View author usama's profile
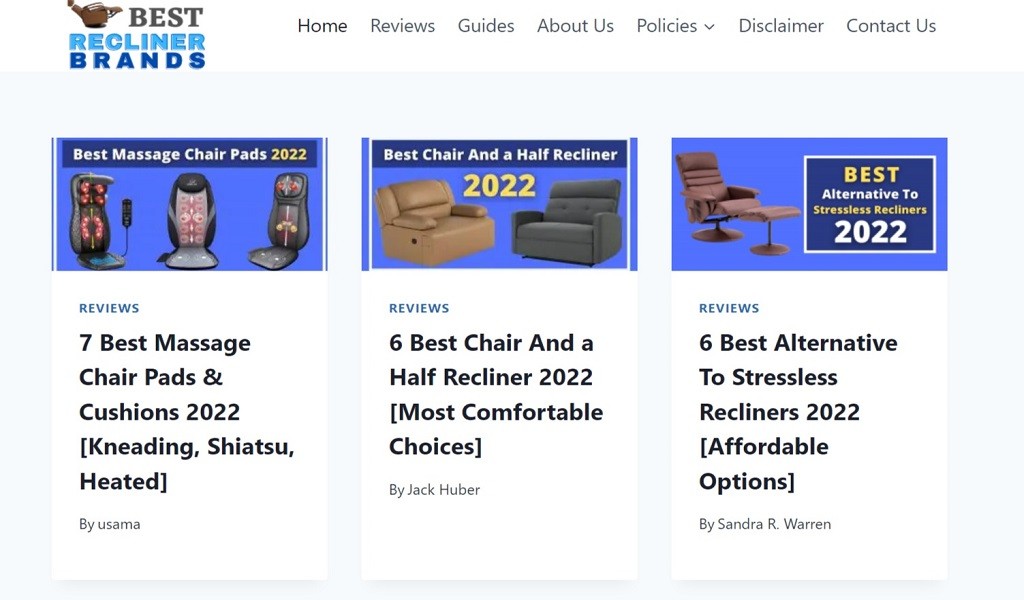 [x=119, y=524]
